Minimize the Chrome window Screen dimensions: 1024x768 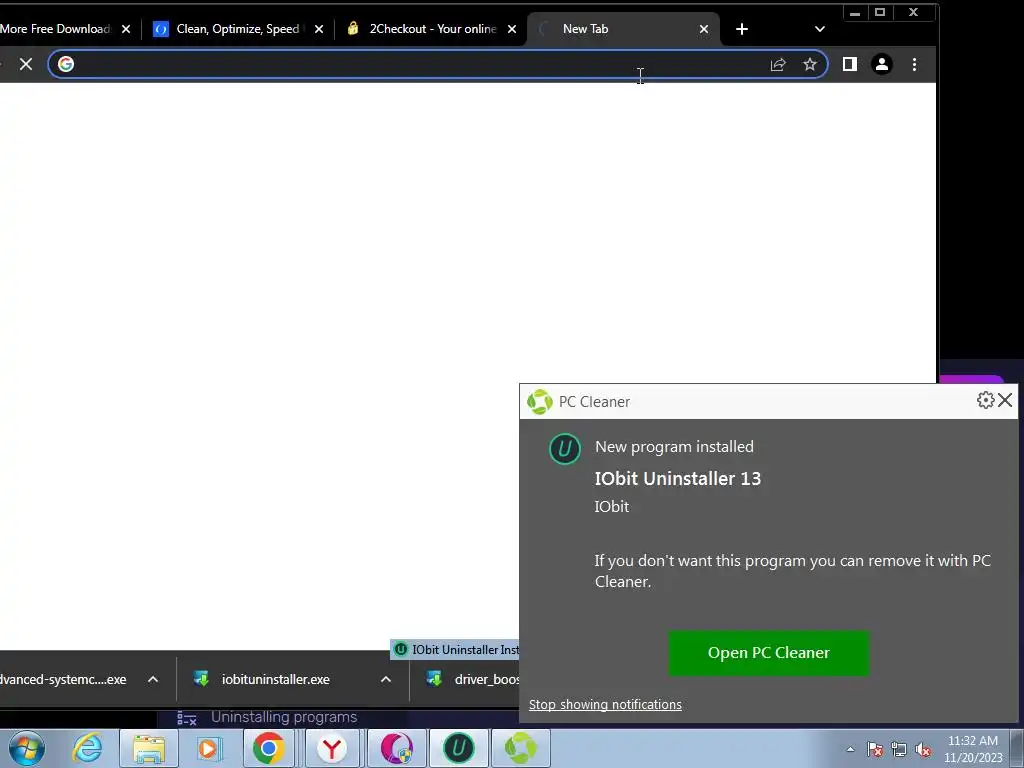(x=855, y=12)
